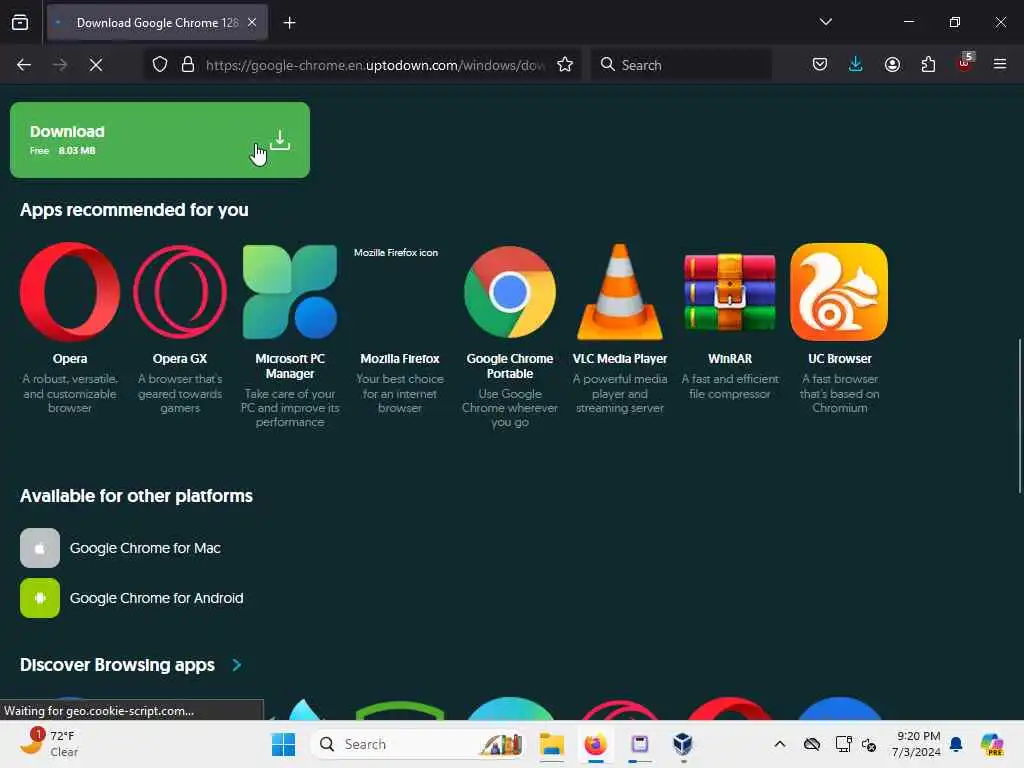
Task: Open the Firefox View button
Action: pyautogui.click(x=20, y=23)
